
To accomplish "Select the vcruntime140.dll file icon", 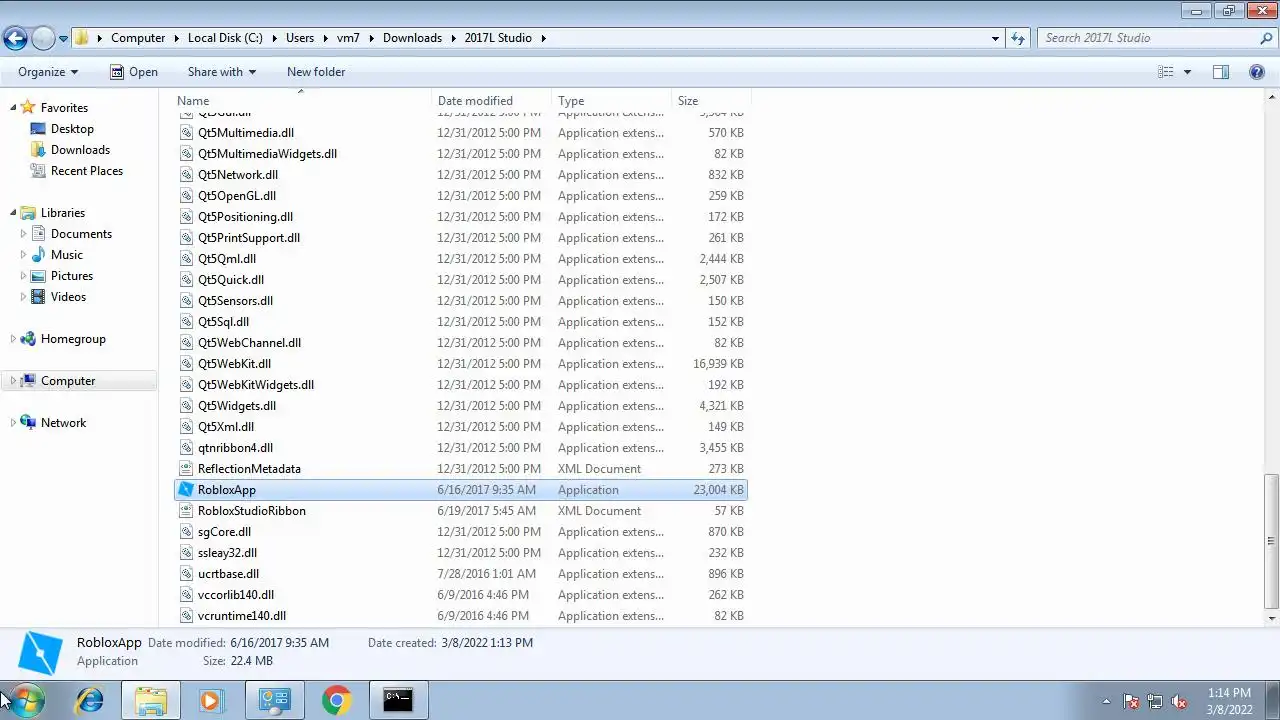I will tap(187, 616).
